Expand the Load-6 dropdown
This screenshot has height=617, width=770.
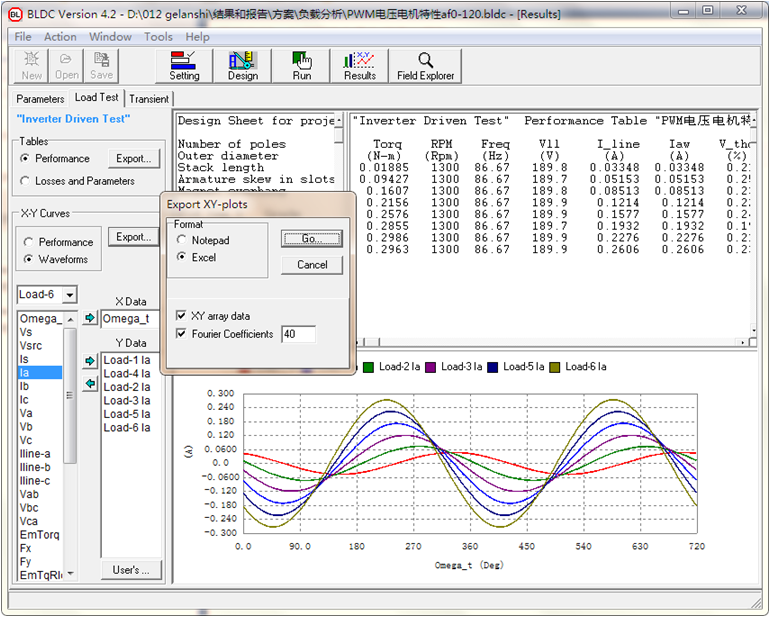(x=69, y=295)
